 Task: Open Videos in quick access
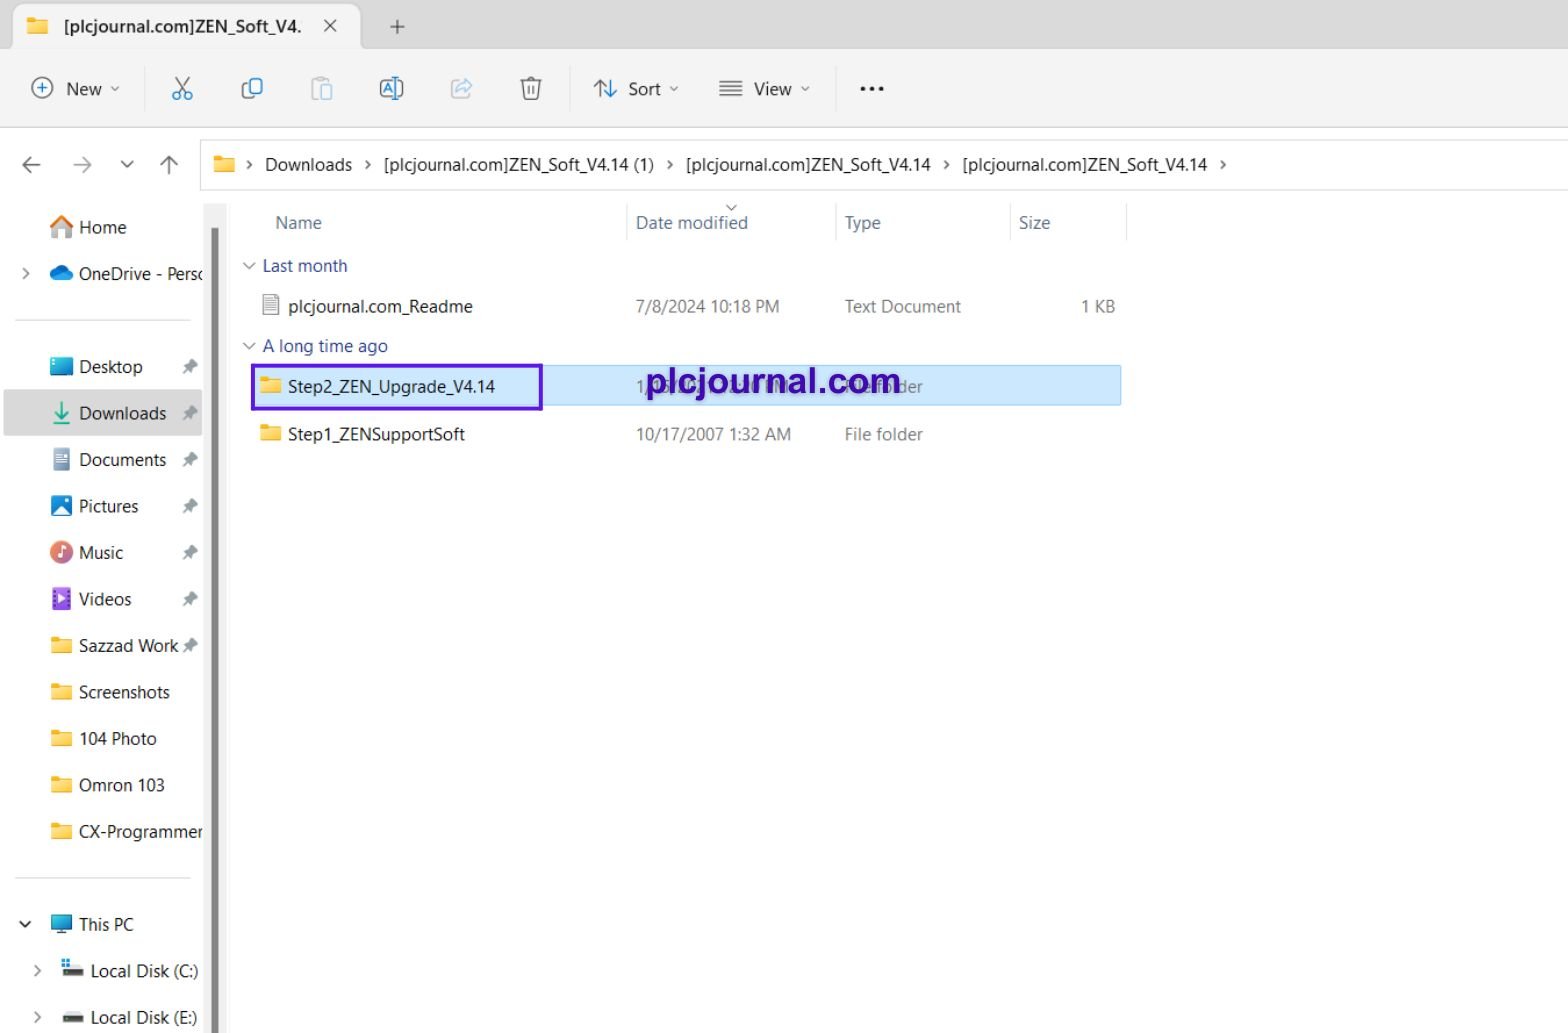pyautogui.click(x=104, y=599)
